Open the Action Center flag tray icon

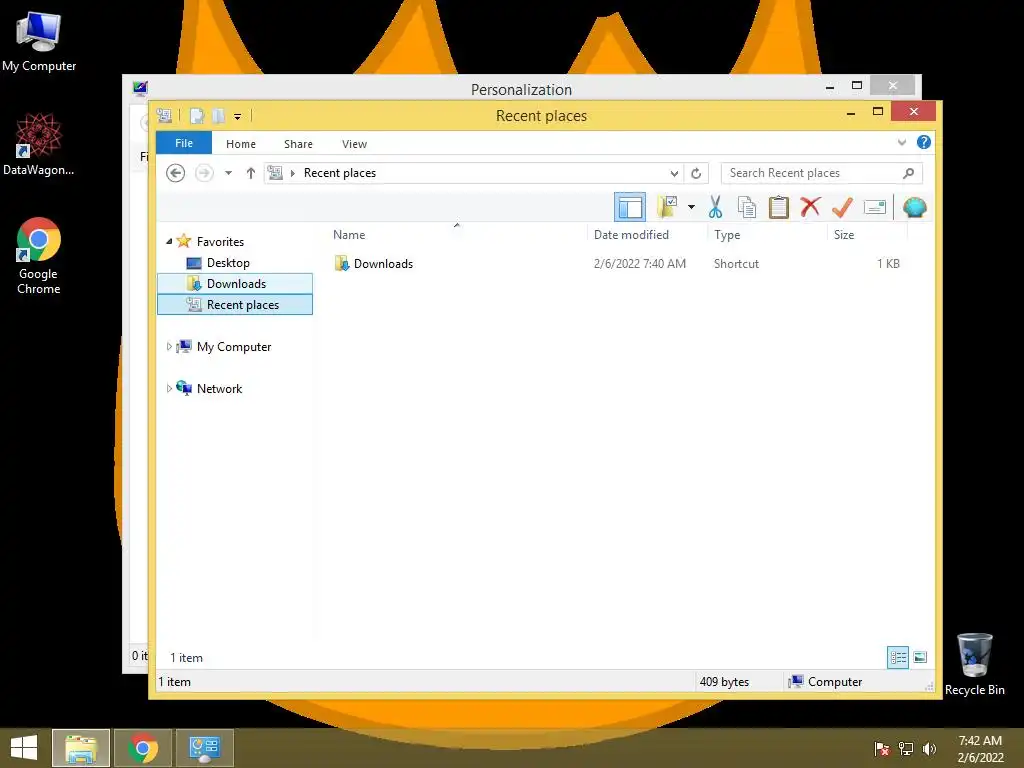click(x=882, y=748)
